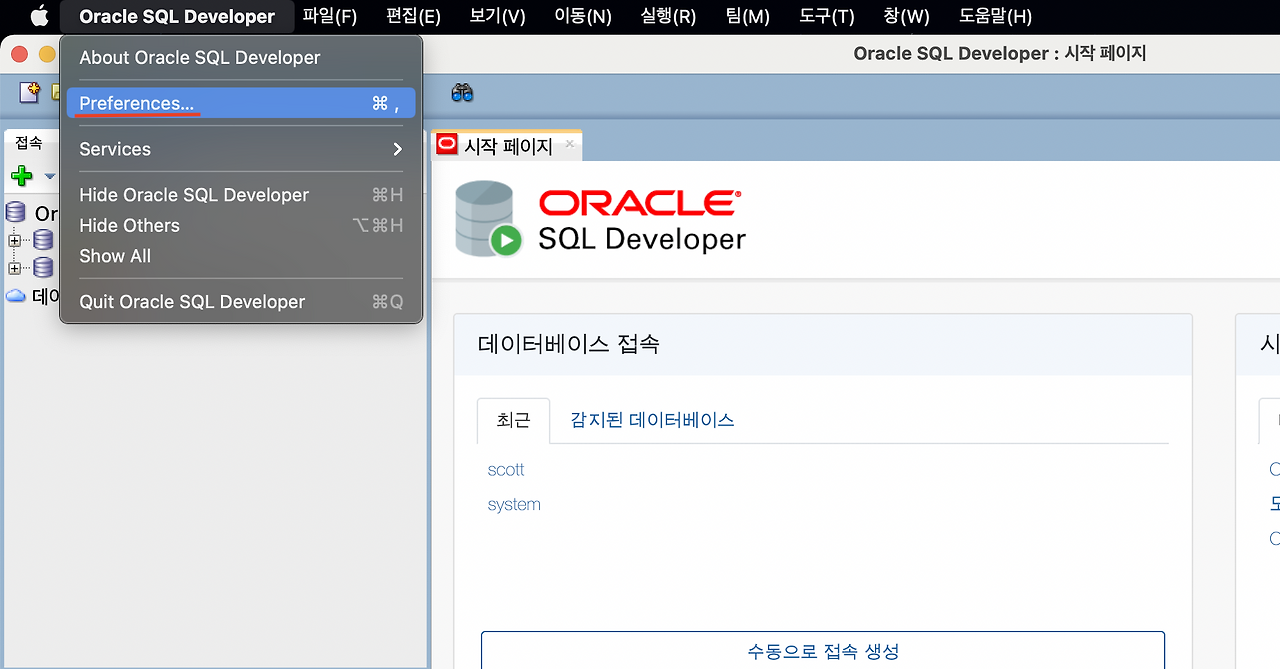Select the cloud icon in the connections panel
This screenshot has width=1280, height=669.
tap(14, 295)
